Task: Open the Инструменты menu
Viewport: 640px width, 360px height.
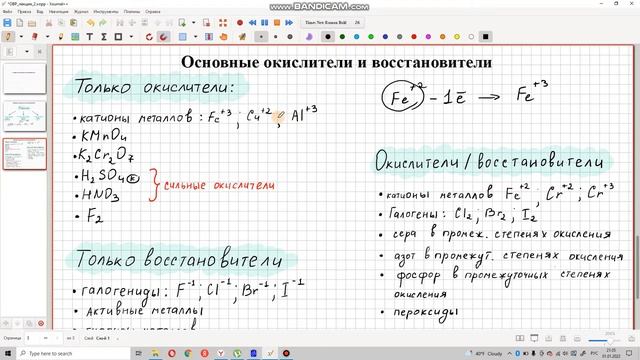Action: point(106,12)
